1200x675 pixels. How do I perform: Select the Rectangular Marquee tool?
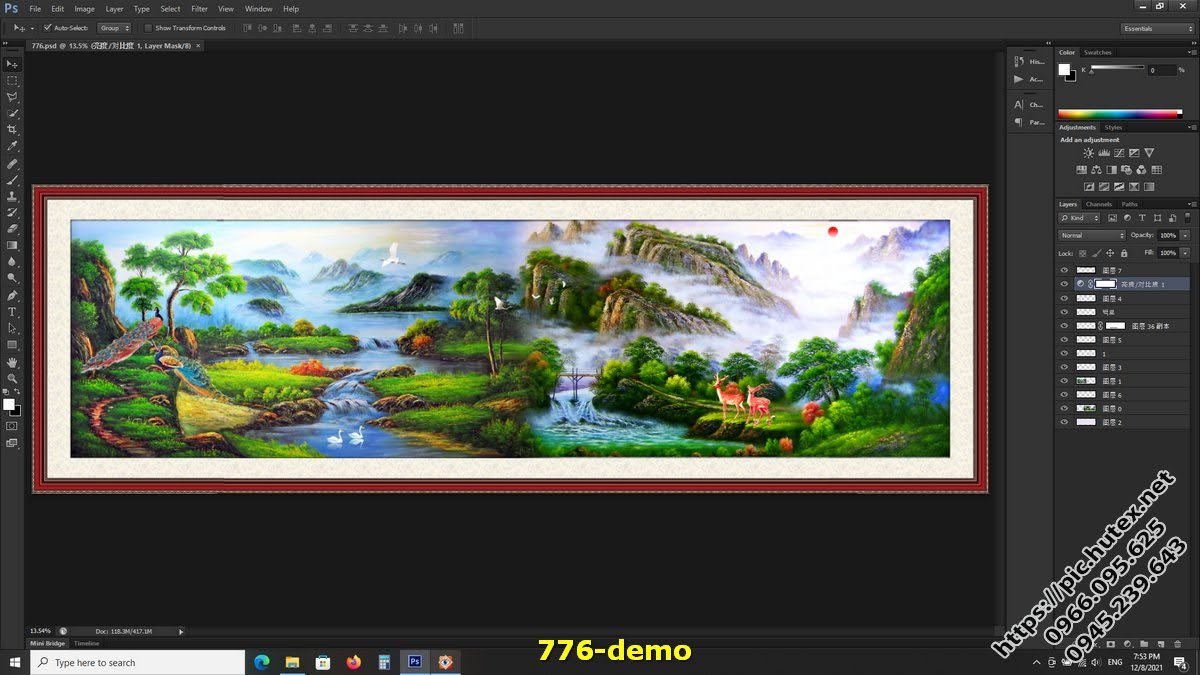(12, 80)
